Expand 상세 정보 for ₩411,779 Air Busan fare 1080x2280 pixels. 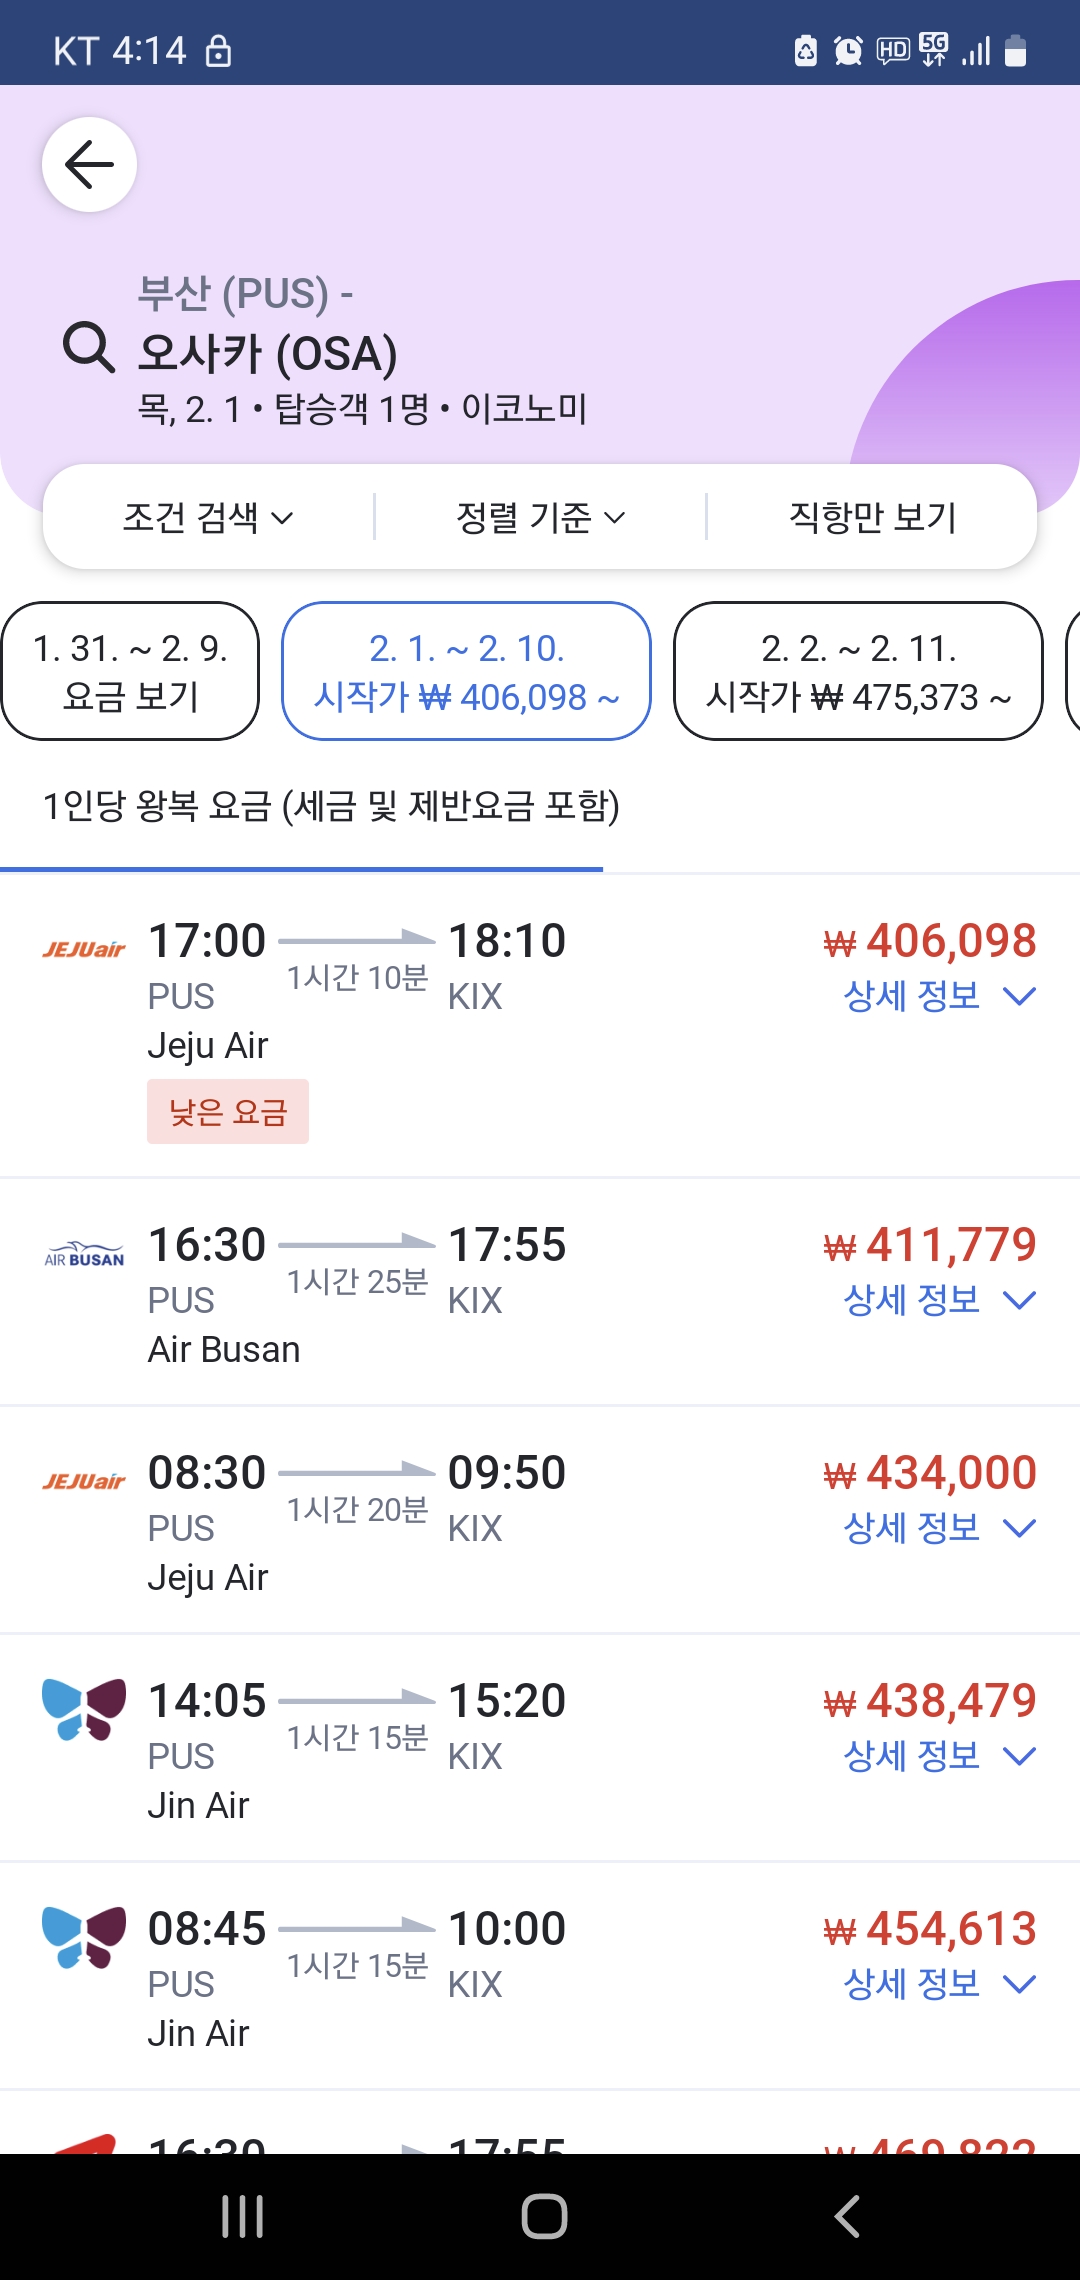(x=938, y=1300)
